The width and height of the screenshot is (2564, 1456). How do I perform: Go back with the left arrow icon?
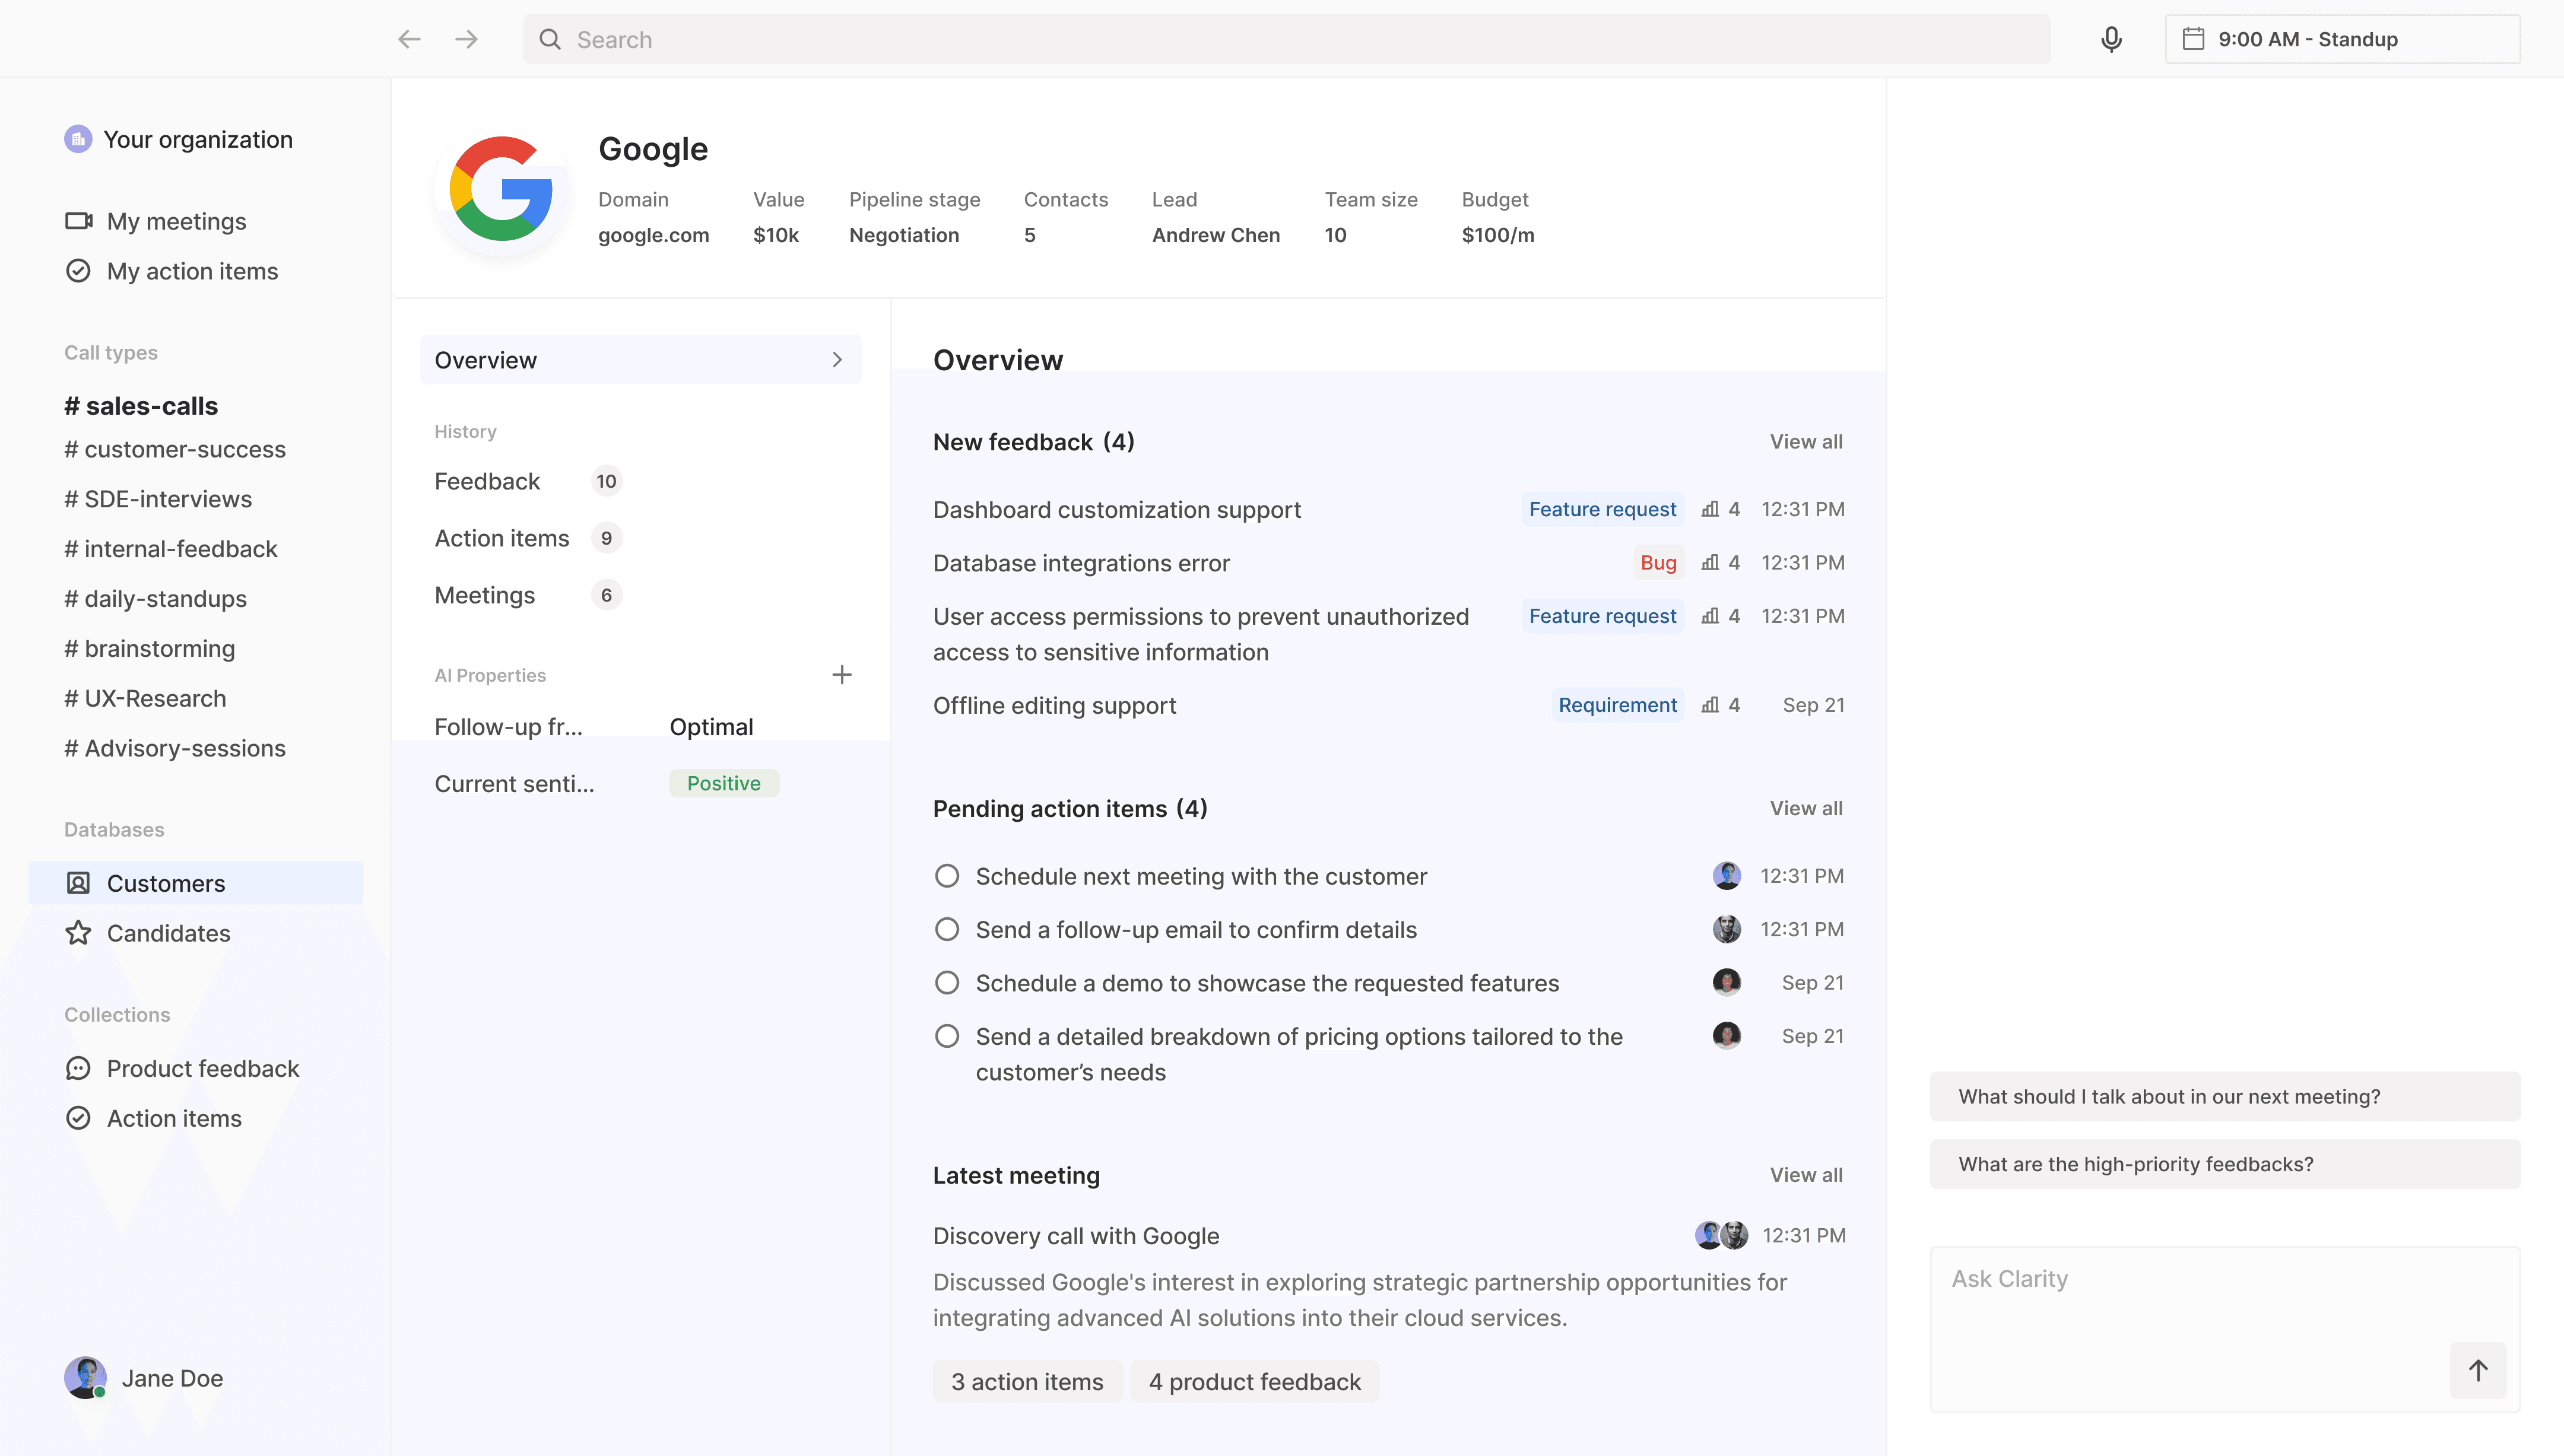tap(409, 39)
